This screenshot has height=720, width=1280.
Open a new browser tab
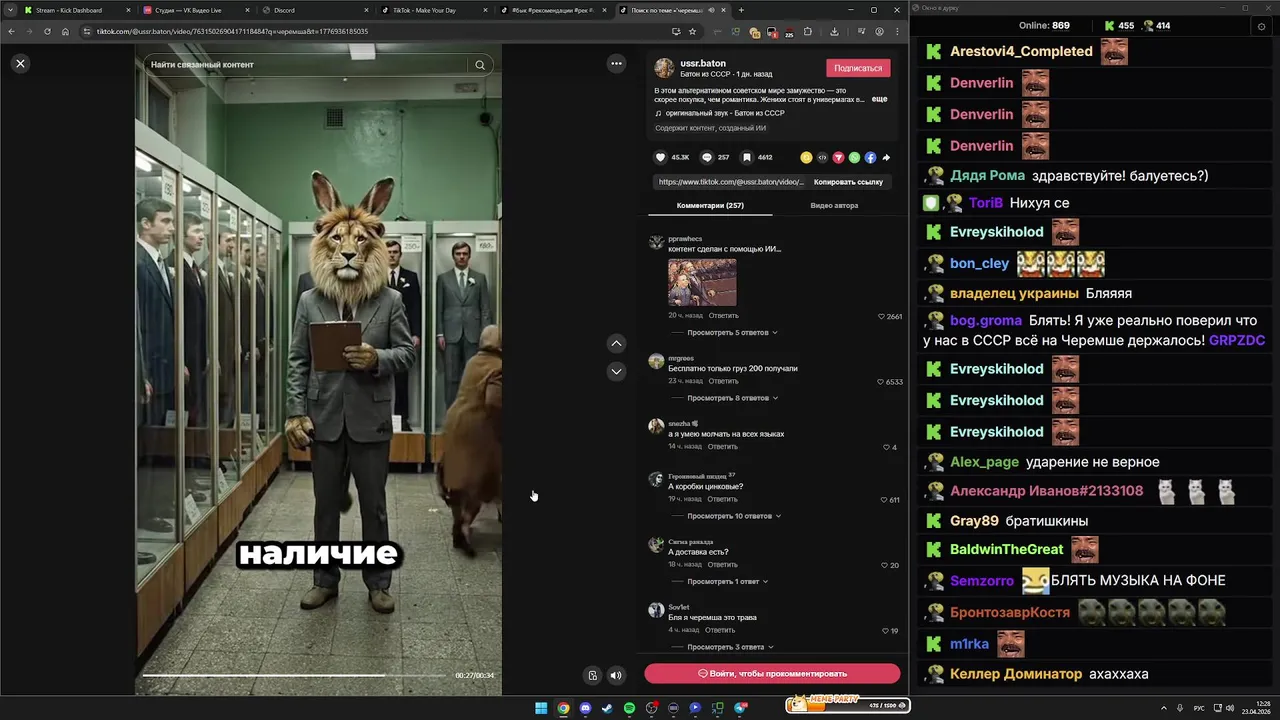(741, 10)
